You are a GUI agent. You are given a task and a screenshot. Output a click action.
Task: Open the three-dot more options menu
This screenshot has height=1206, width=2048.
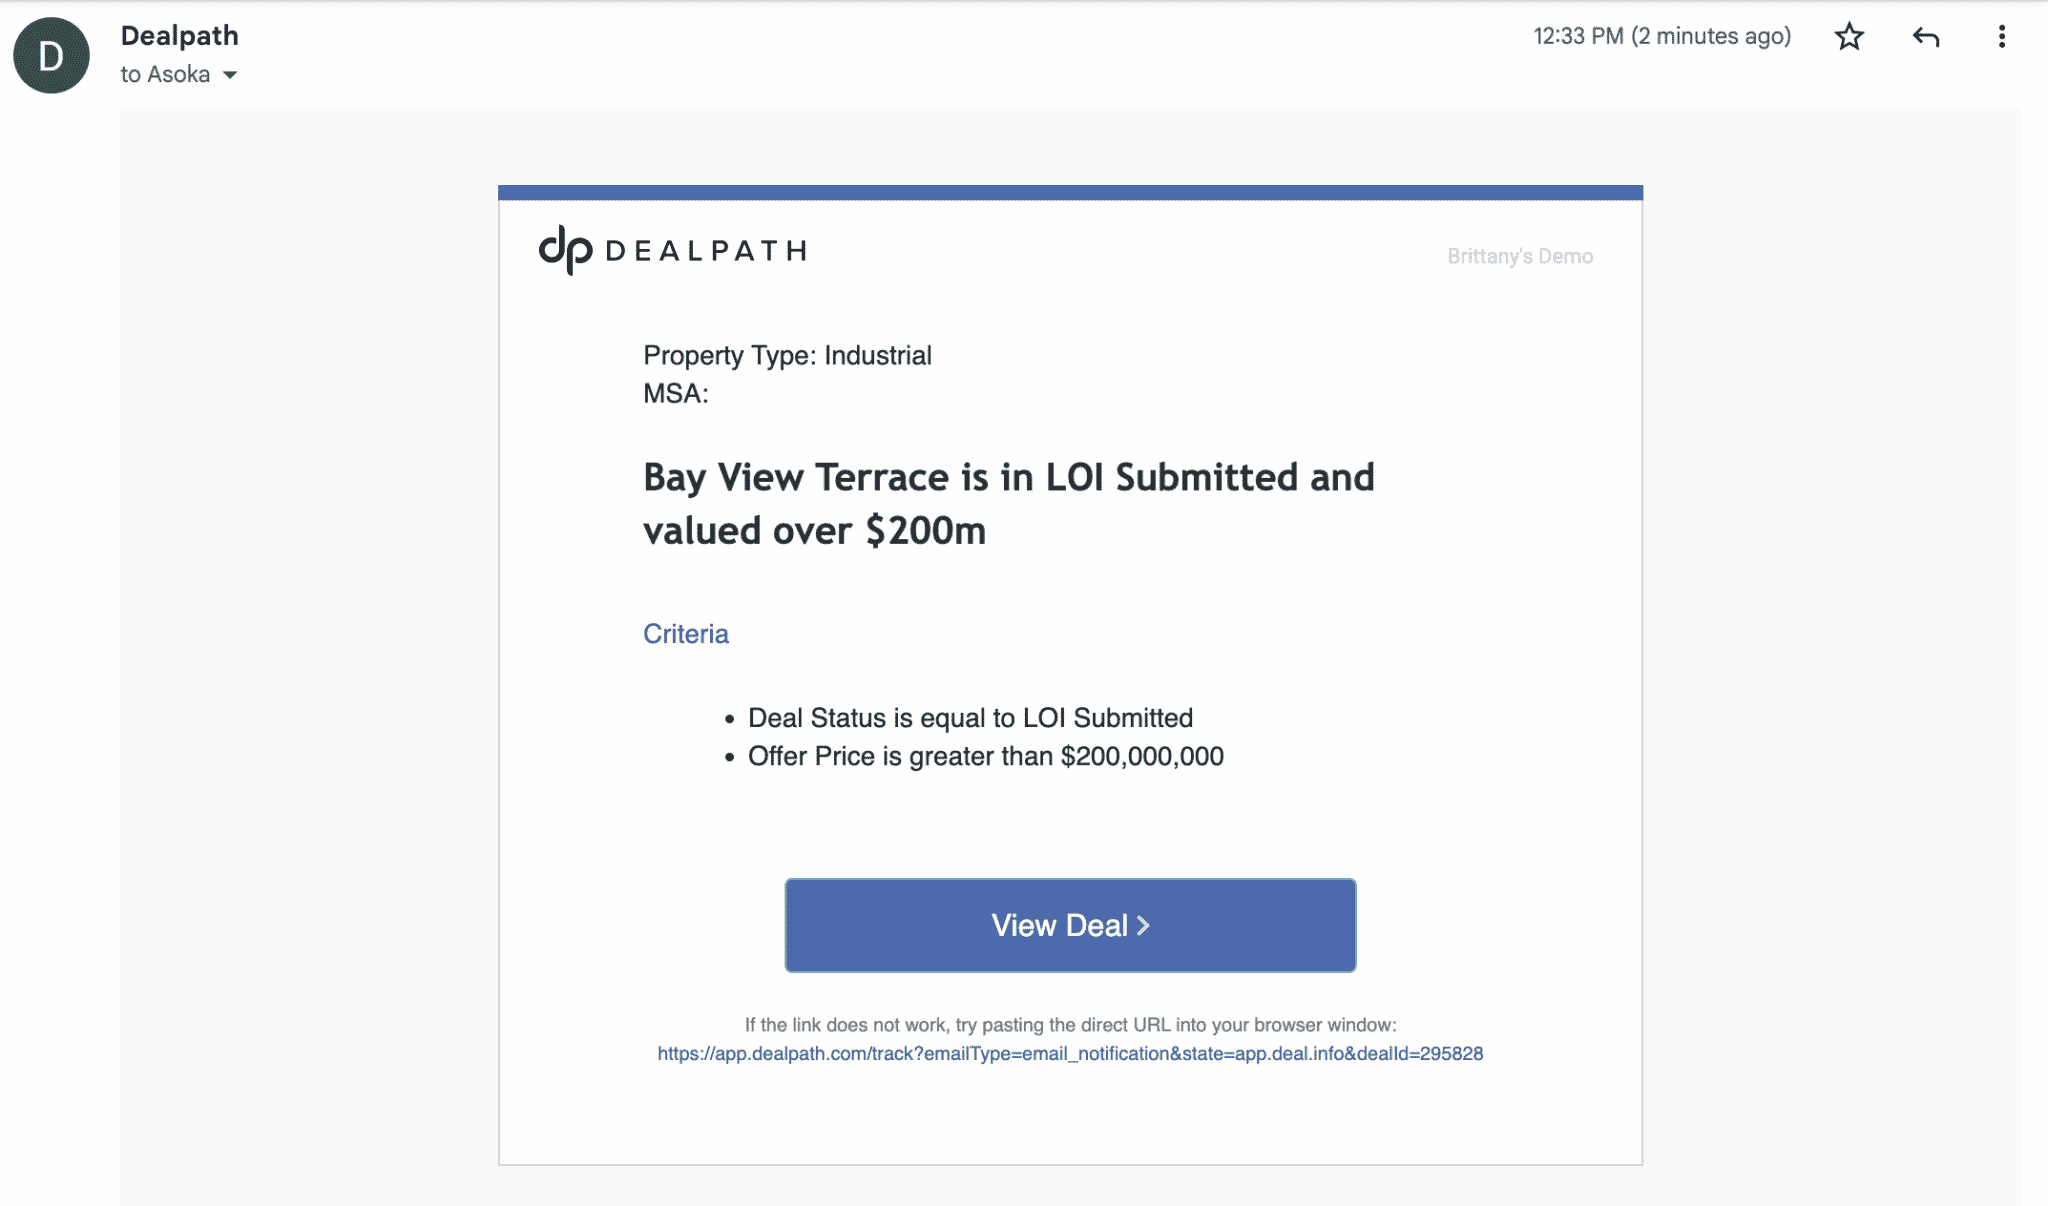[2001, 36]
